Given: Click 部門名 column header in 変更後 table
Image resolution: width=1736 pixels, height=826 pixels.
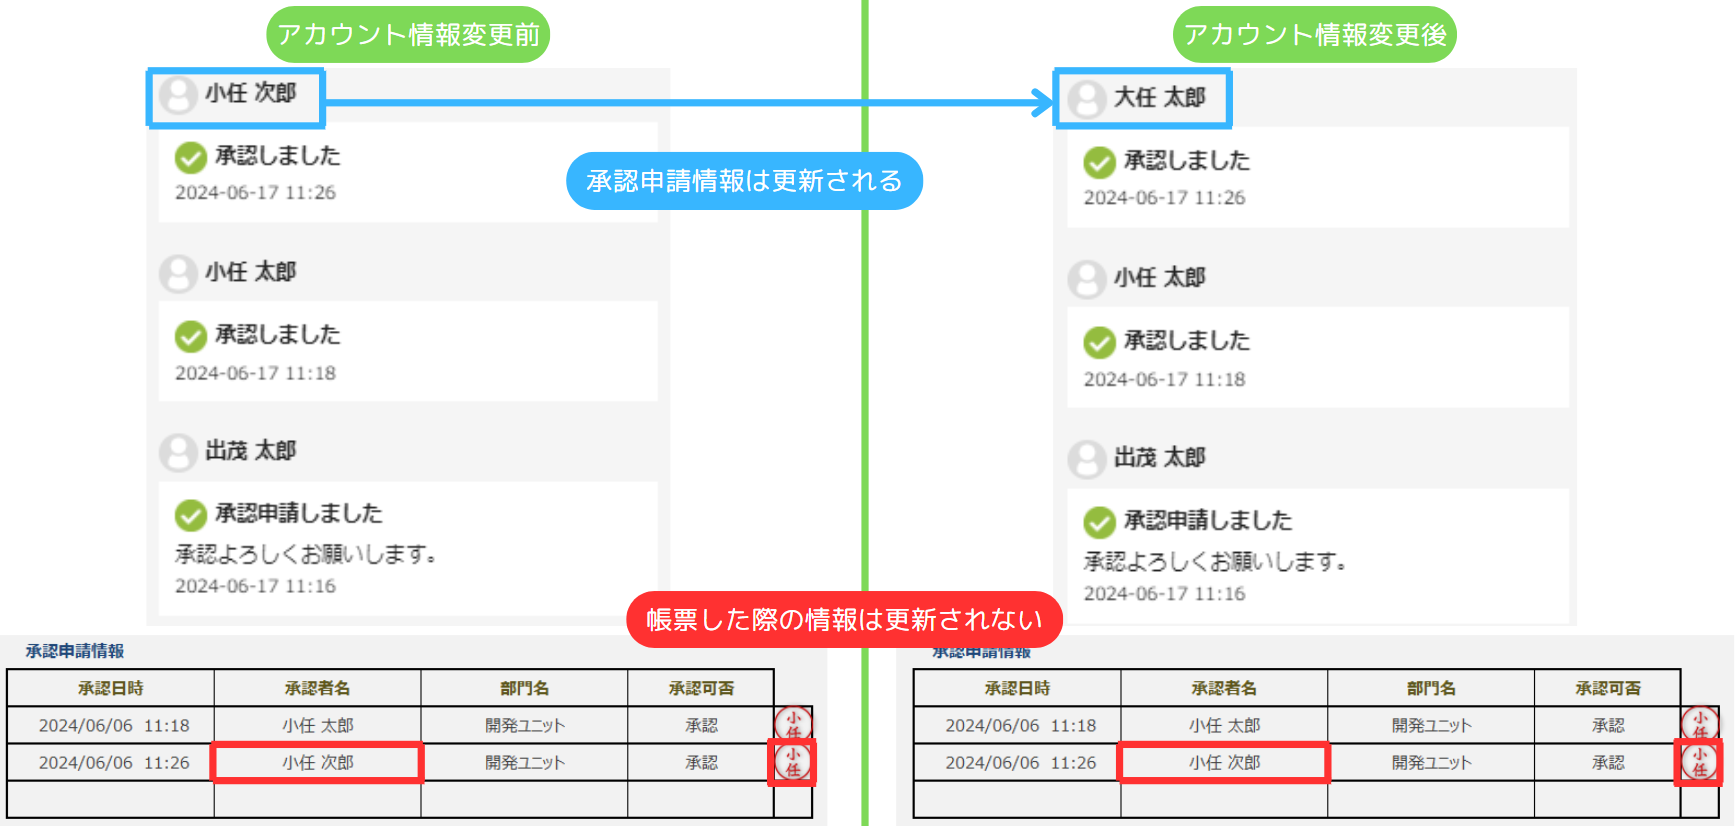Looking at the screenshot, I should [x=1431, y=688].
